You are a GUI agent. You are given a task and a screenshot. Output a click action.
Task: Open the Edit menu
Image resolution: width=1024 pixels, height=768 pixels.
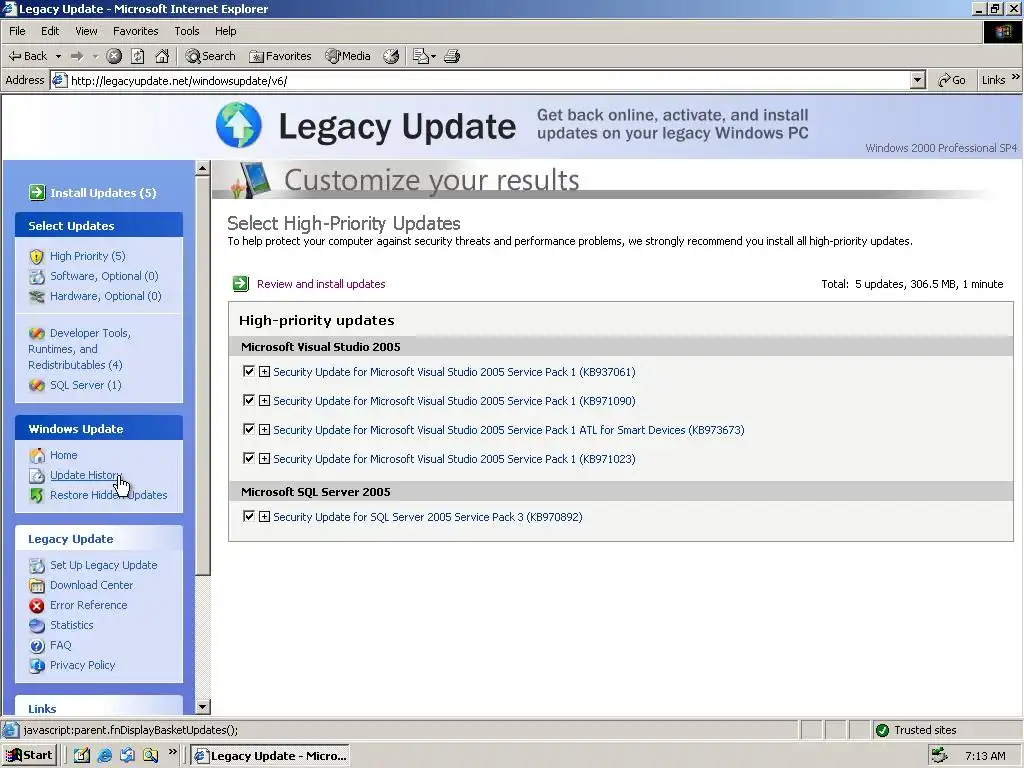point(50,31)
